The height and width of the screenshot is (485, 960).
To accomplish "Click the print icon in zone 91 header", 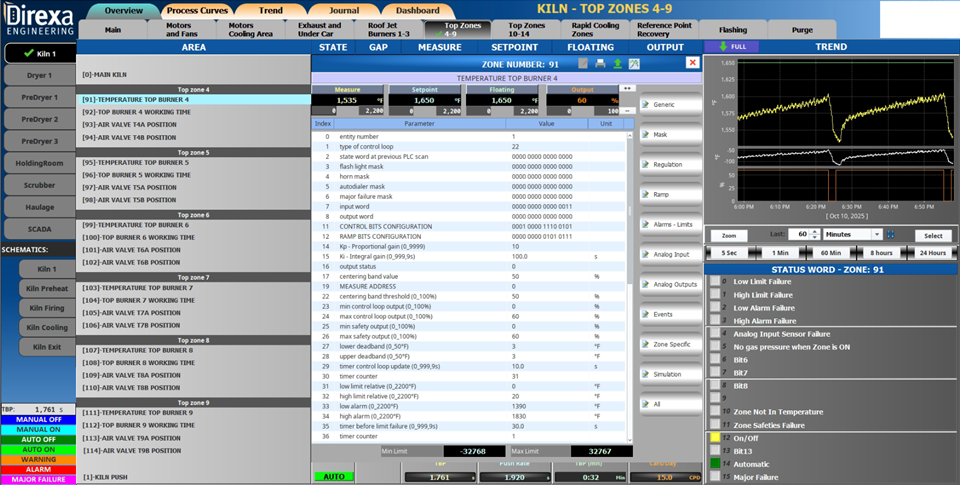I will click(600, 64).
